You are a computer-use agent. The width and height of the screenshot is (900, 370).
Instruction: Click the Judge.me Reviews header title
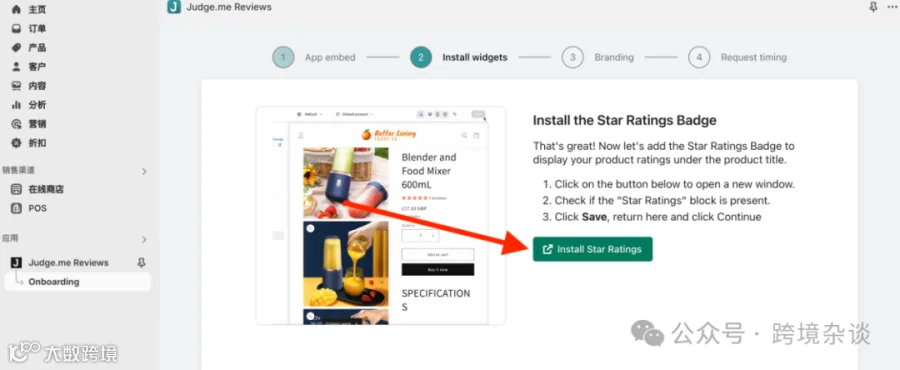[x=229, y=7]
